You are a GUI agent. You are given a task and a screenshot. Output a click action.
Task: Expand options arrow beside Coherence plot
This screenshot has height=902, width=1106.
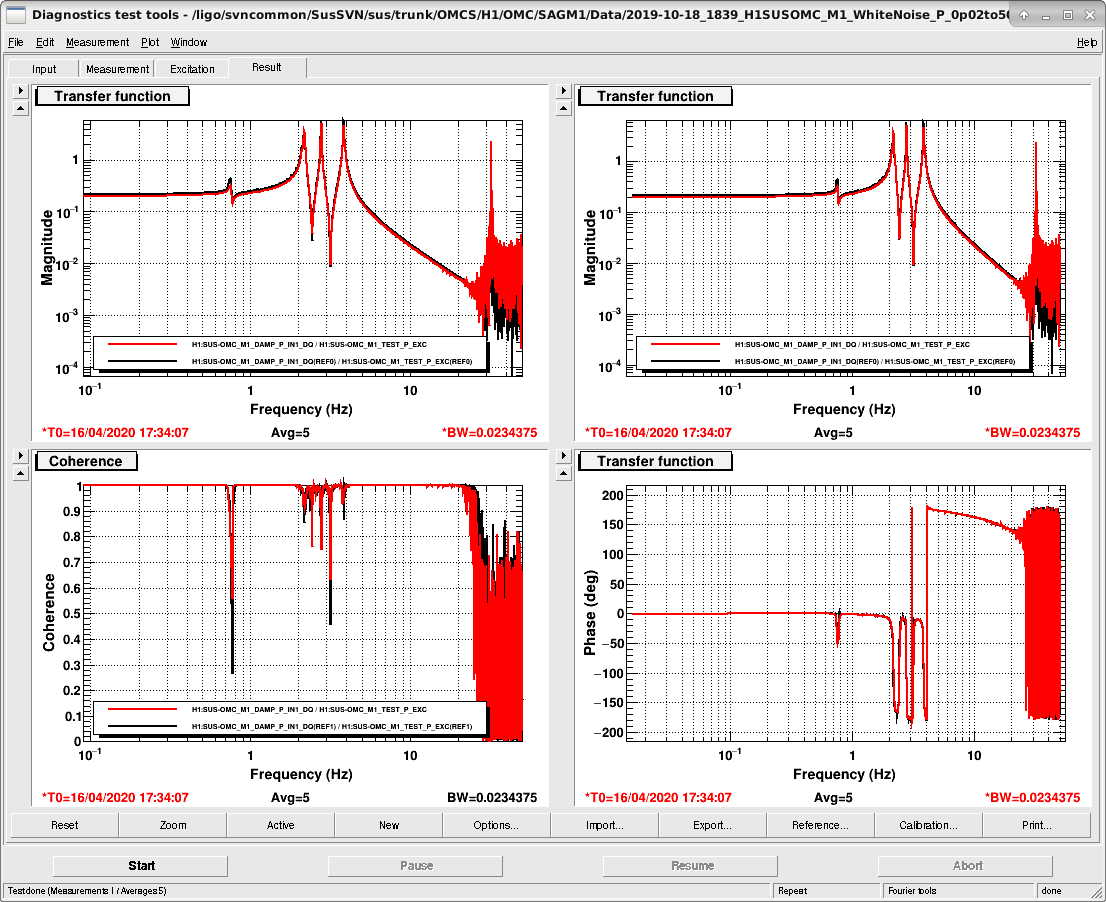(20, 456)
